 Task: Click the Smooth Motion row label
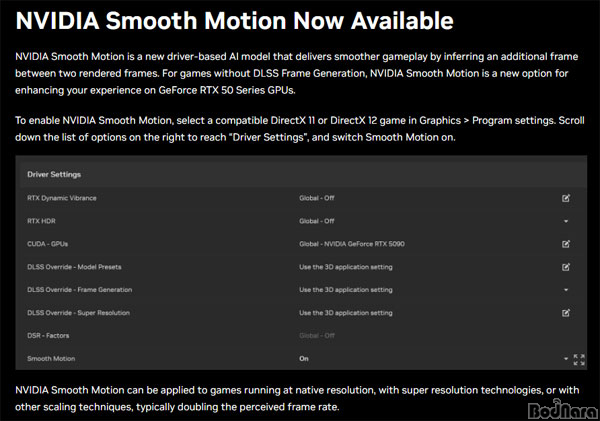tap(51, 359)
